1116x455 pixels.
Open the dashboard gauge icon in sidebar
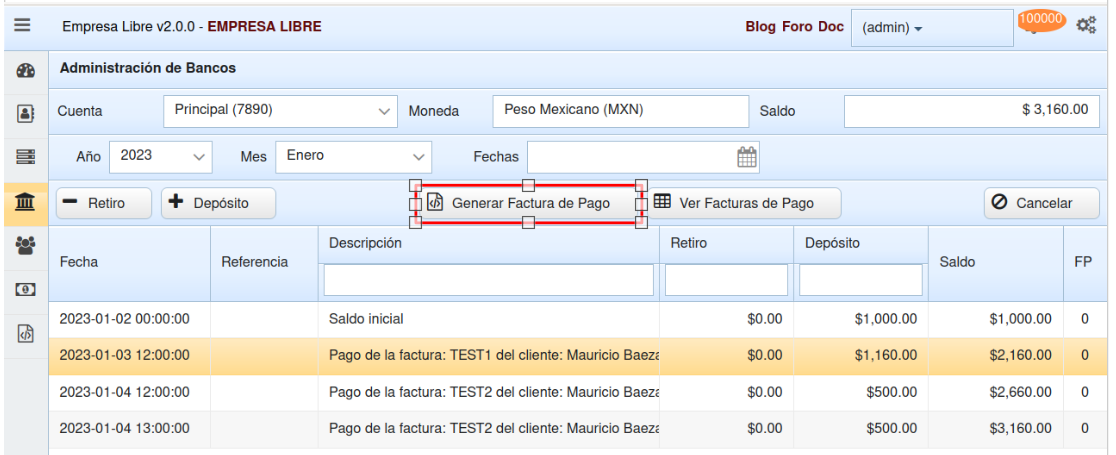(25, 71)
